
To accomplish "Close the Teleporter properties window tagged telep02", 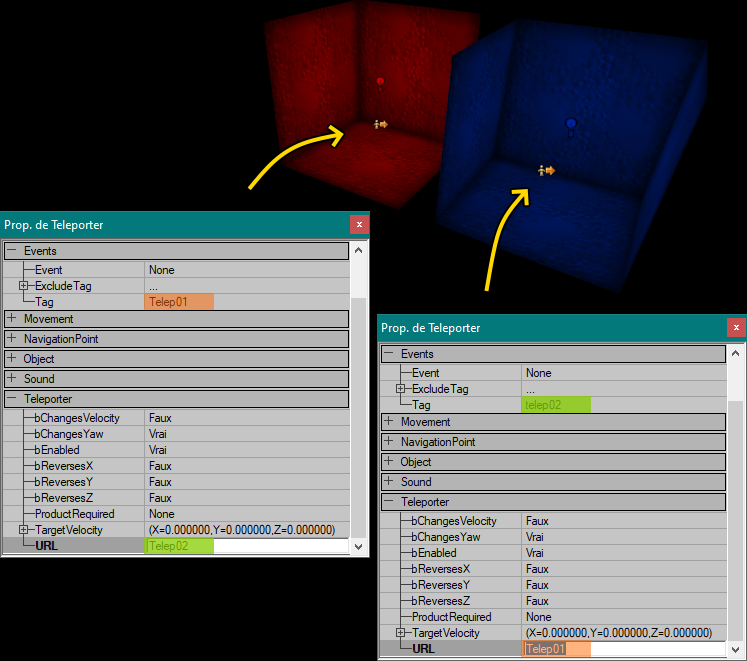I will pos(736,328).
